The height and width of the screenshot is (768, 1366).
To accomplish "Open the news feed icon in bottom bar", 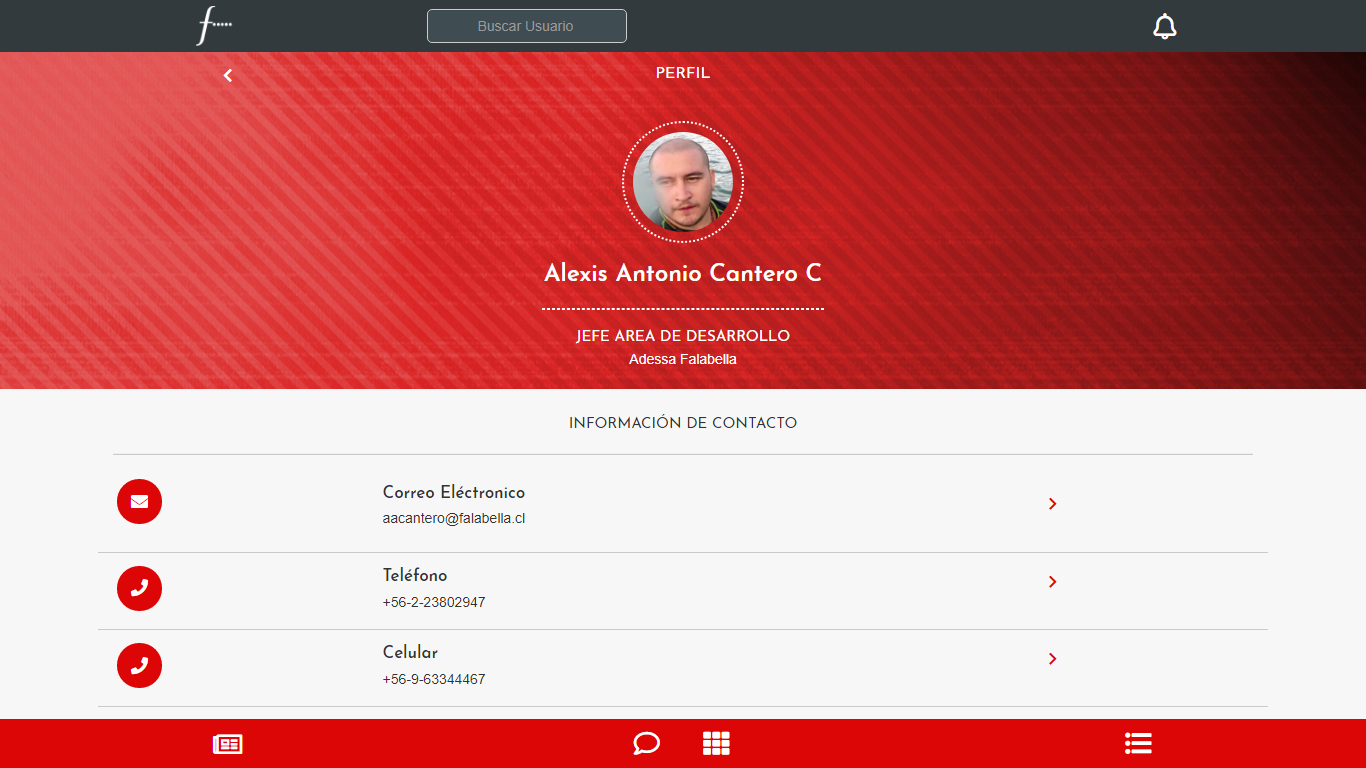I will (x=227, y=744).
